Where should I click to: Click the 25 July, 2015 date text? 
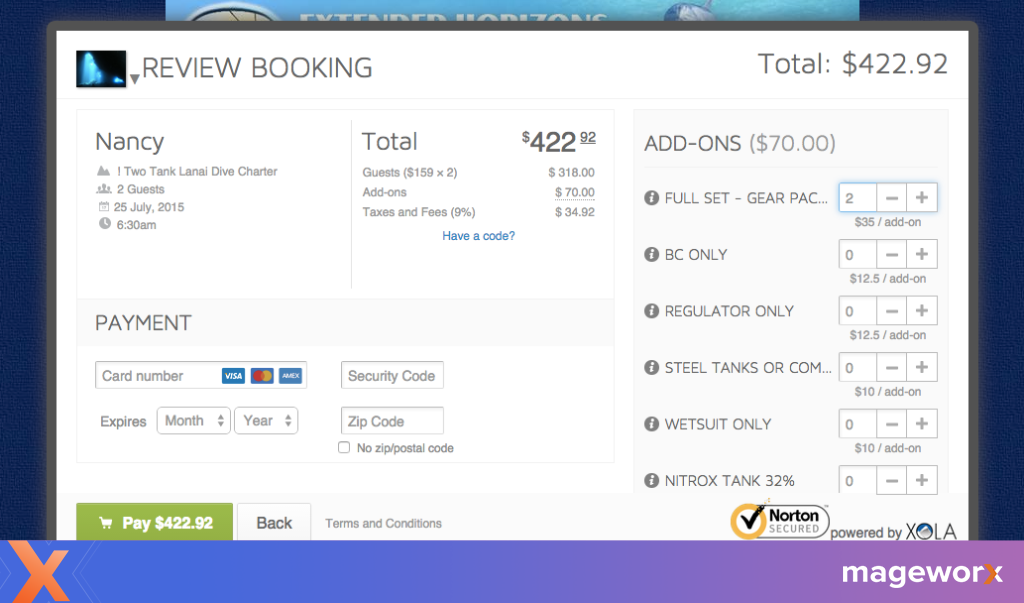coord(149,207)
